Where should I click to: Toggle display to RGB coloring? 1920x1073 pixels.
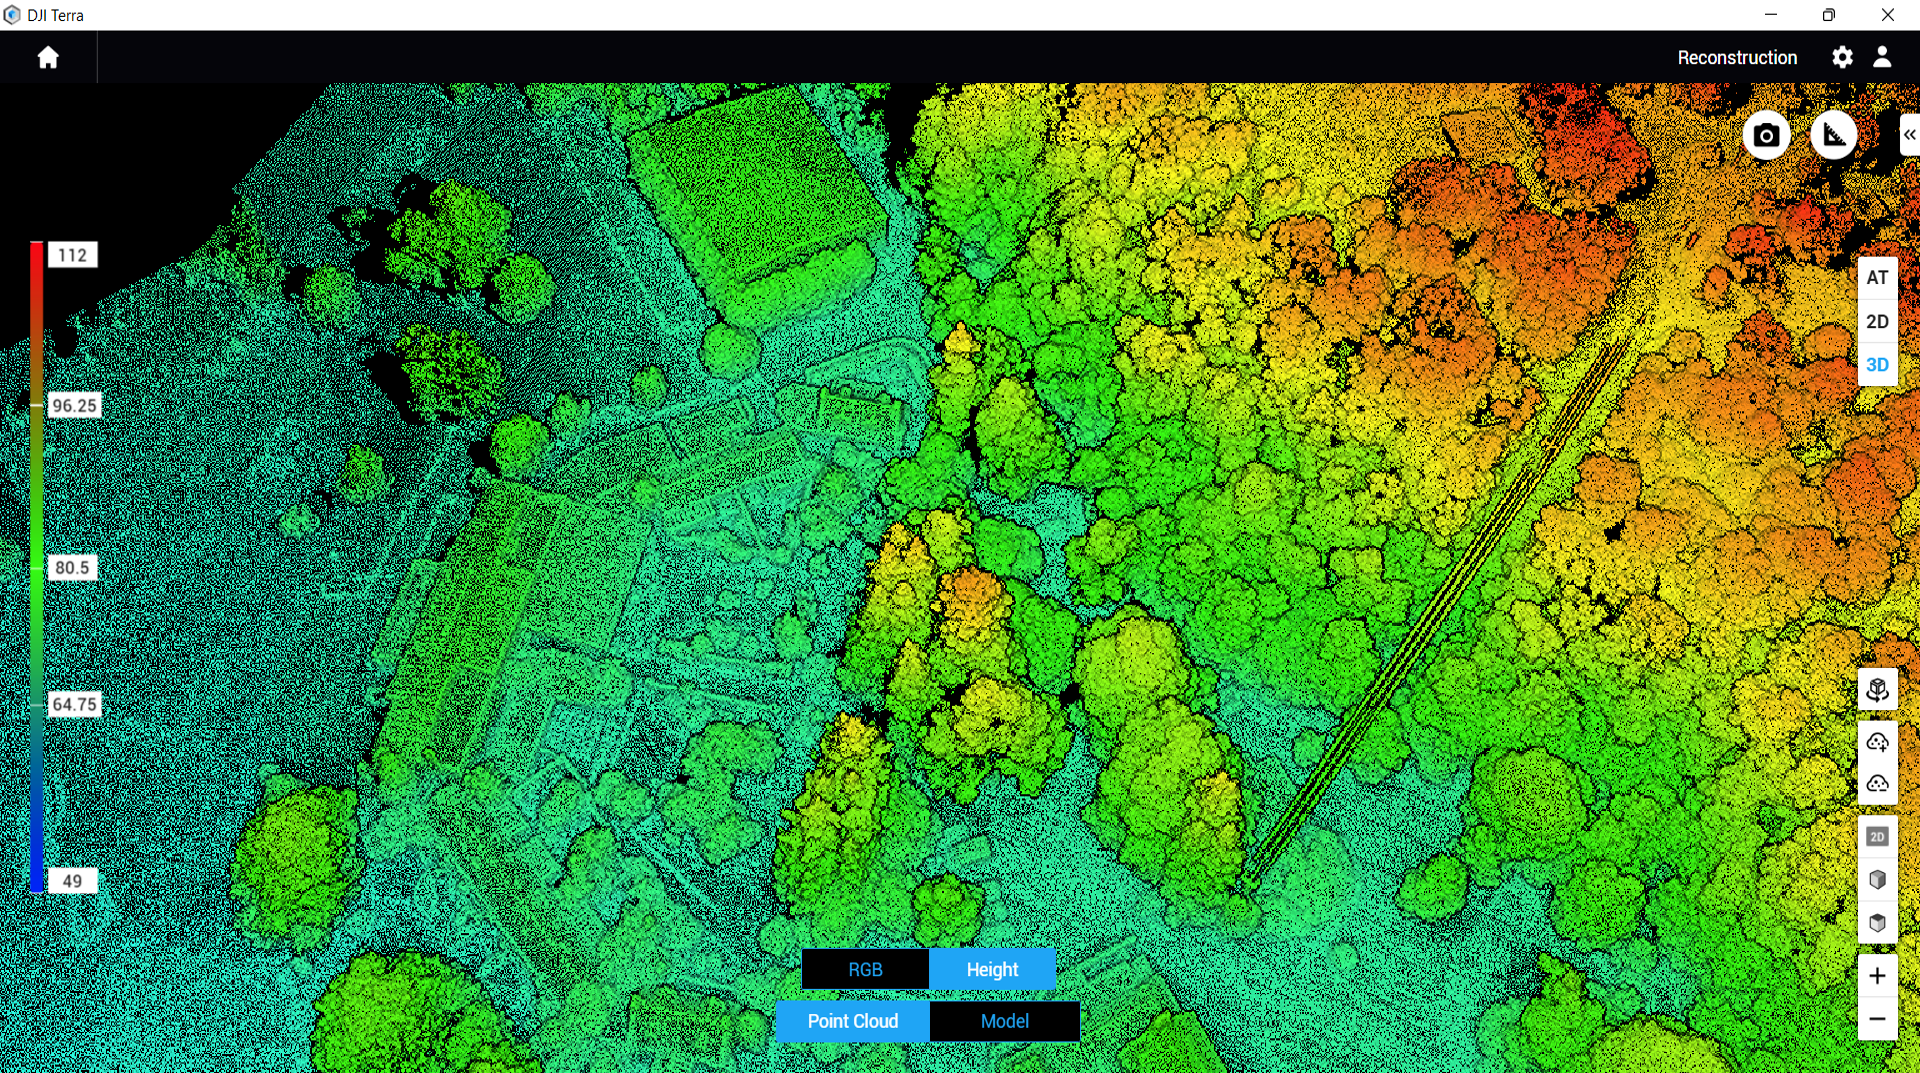click(865, 969)
